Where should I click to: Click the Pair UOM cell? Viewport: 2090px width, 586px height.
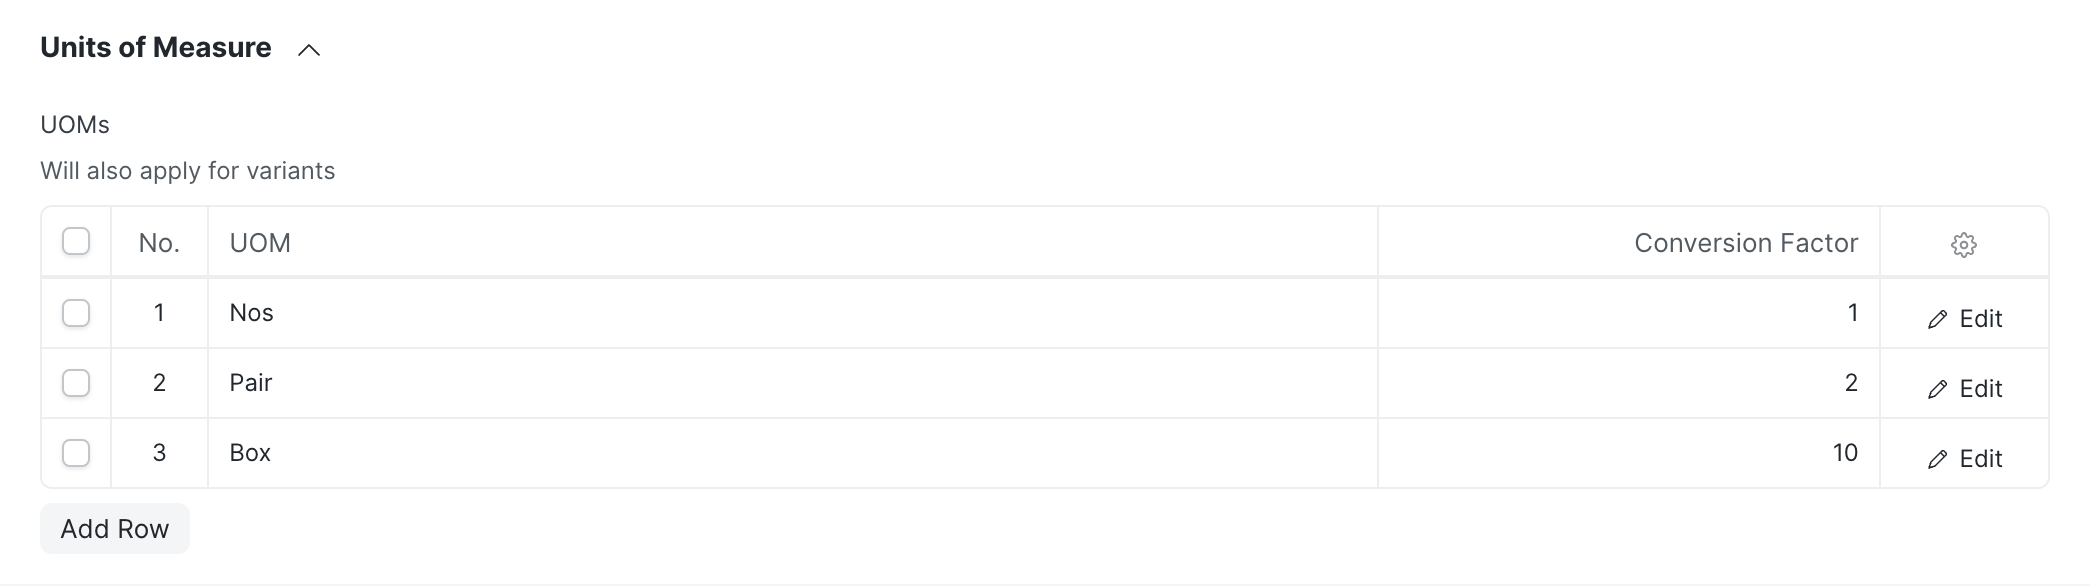tap(790, 383)
